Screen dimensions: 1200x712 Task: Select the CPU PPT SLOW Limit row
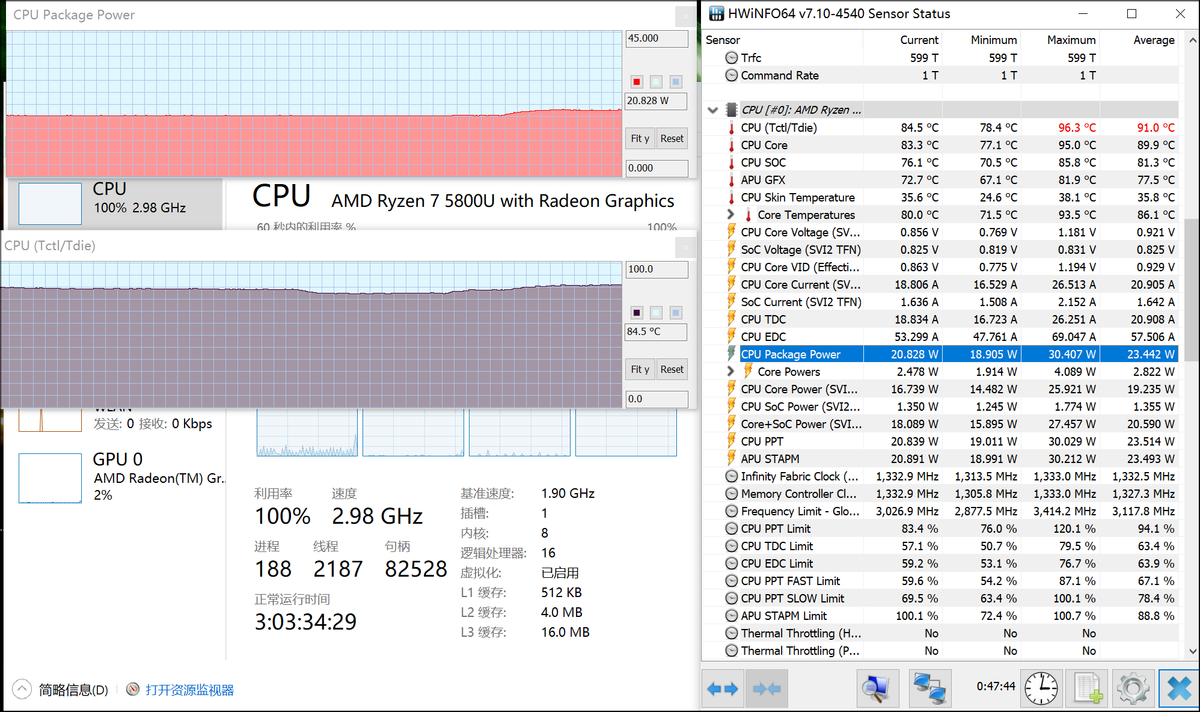pyautogui.click(x=940, y=598)
